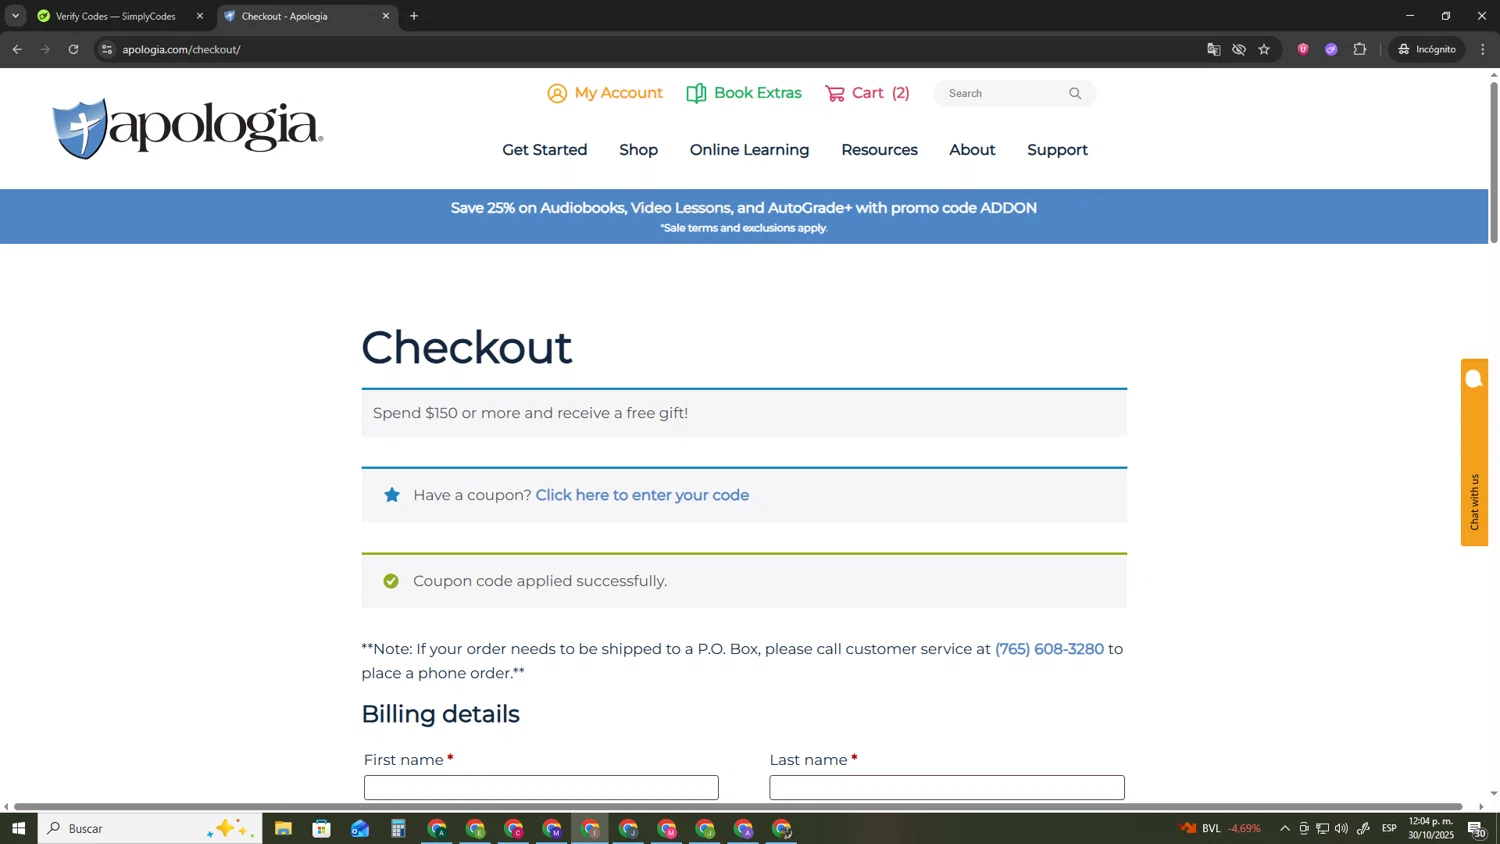The height and width of the screenshot is (844, 1500).
Task: Click the Buscar taskbar search box
Action: [x=150, y=828]
